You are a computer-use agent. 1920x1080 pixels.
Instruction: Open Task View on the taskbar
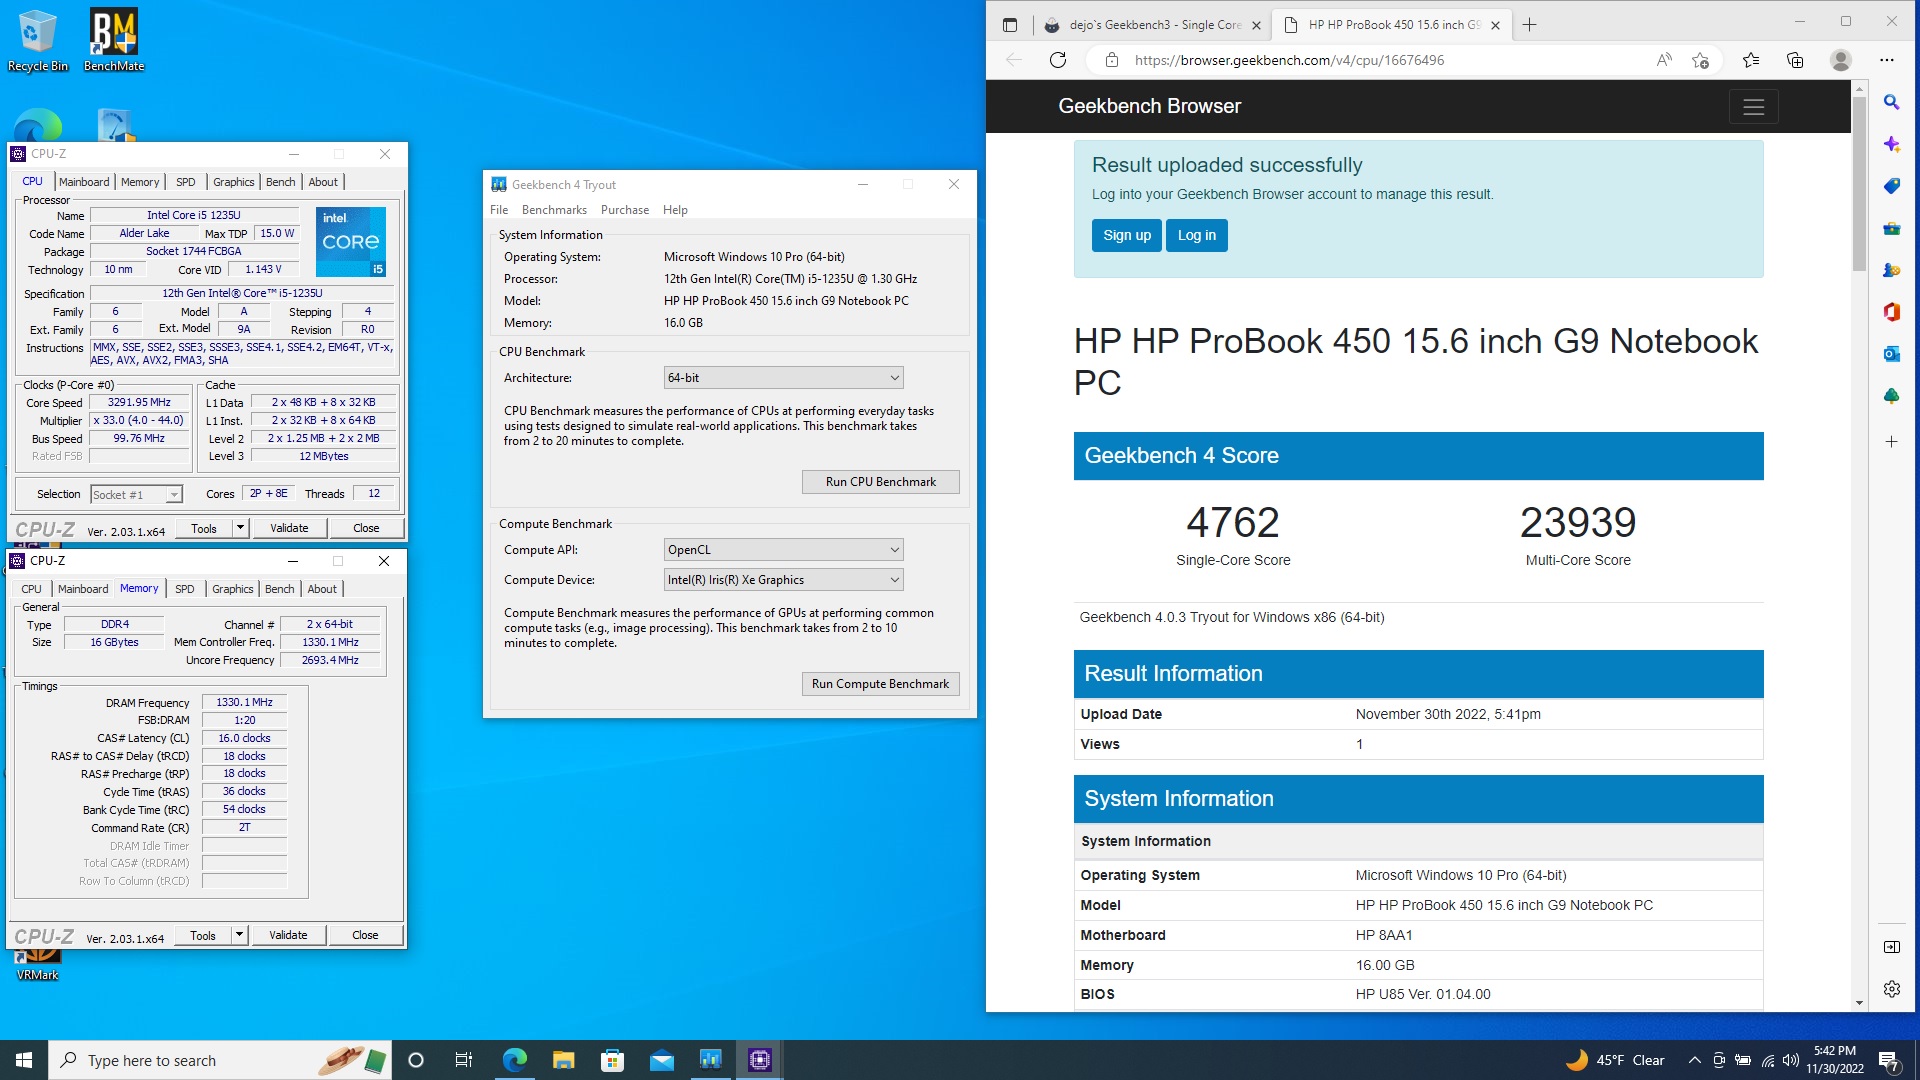(x=463, y=1060)
